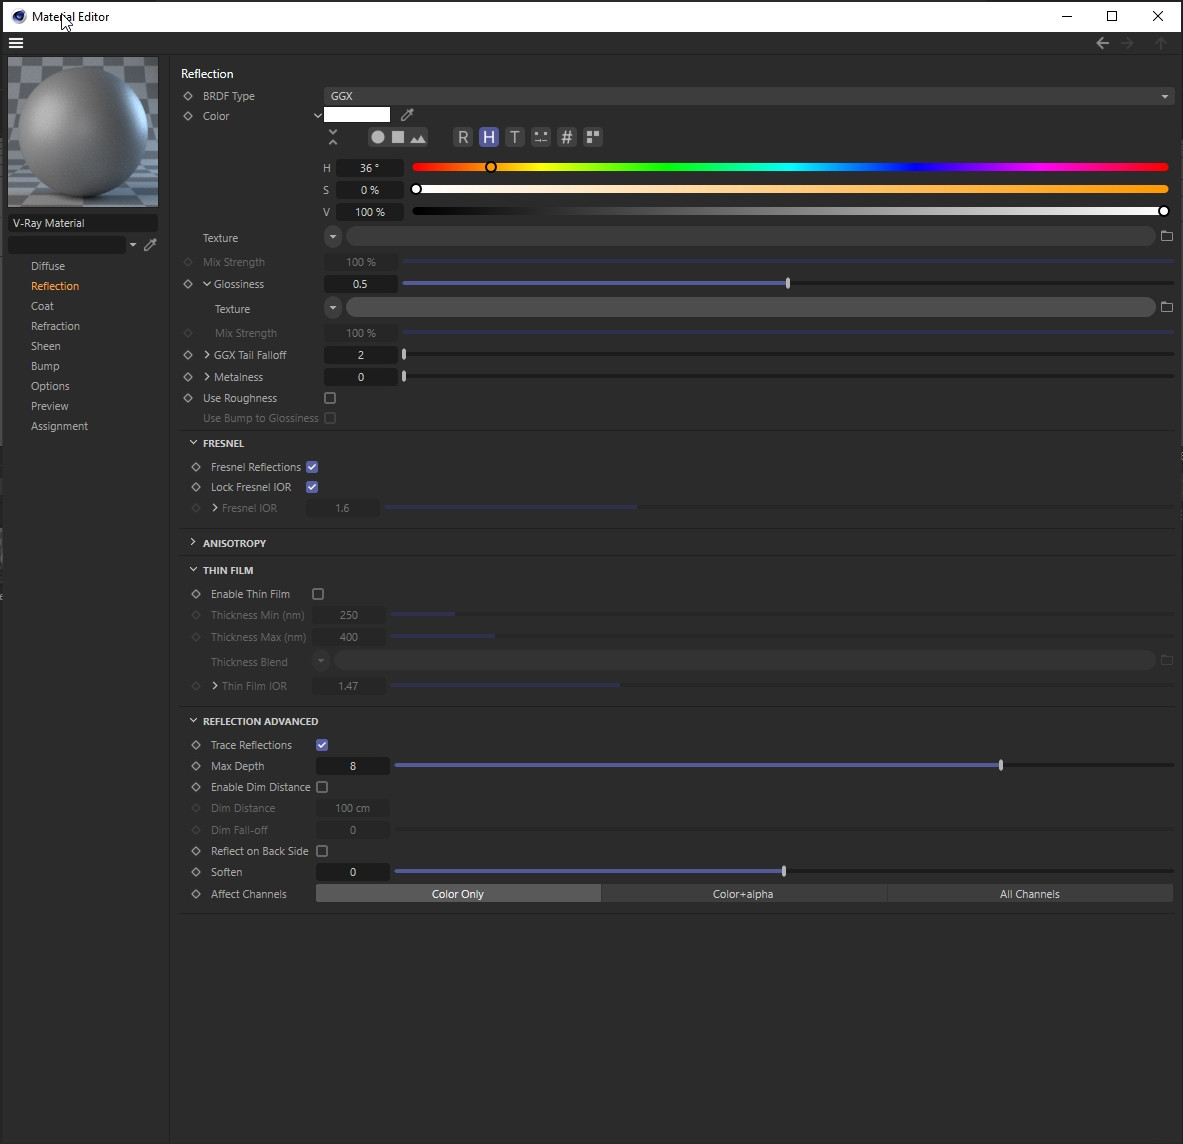Click the Hue value field 36°
The image size is (1183, 1144).
point(370,168)
